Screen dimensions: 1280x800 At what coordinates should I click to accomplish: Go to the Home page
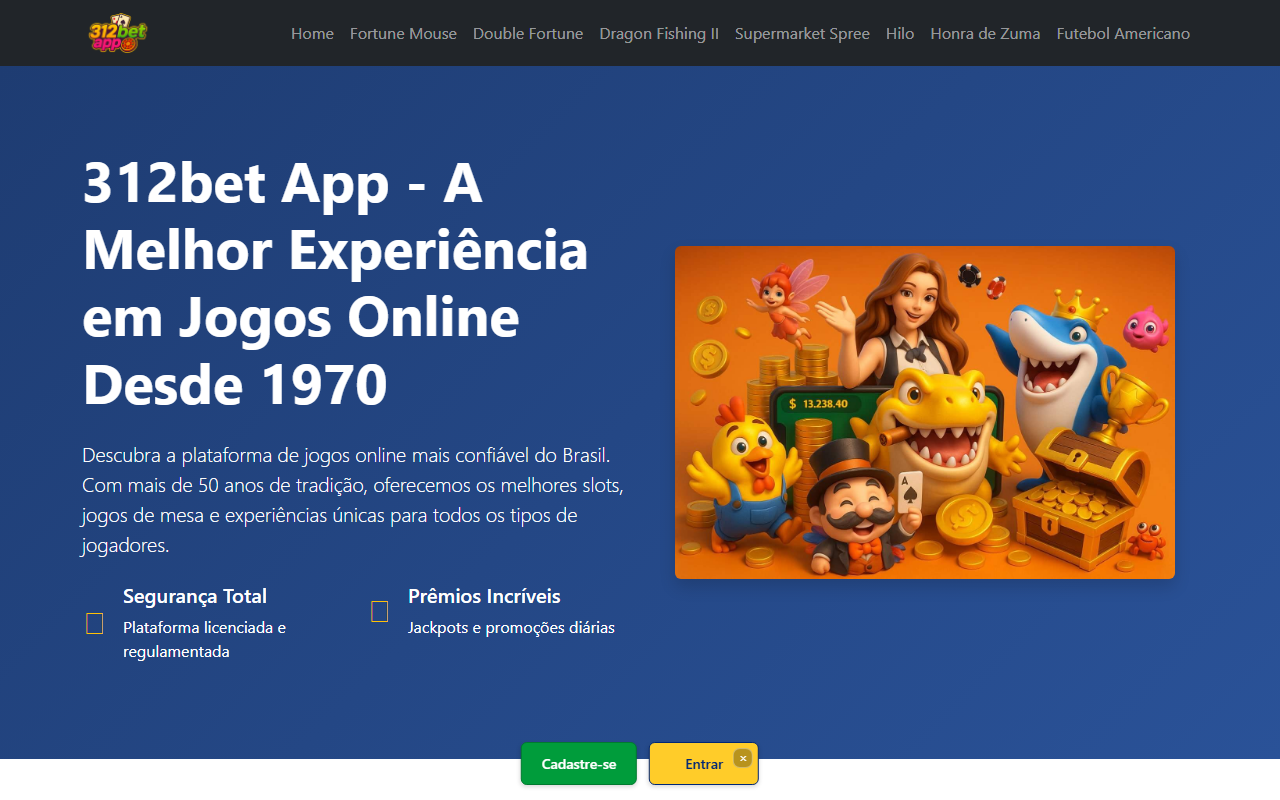tap(312, 33)
